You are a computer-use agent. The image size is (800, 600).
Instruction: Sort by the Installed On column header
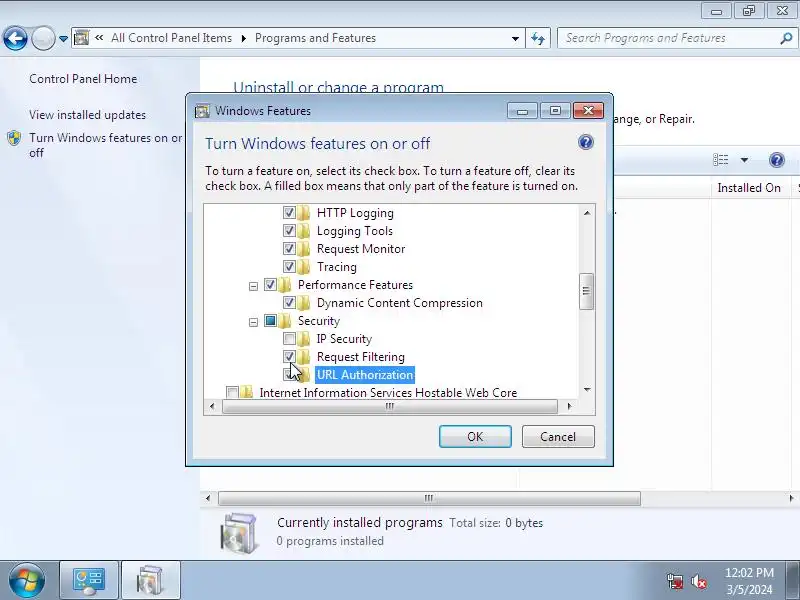(x=749, y=188)
